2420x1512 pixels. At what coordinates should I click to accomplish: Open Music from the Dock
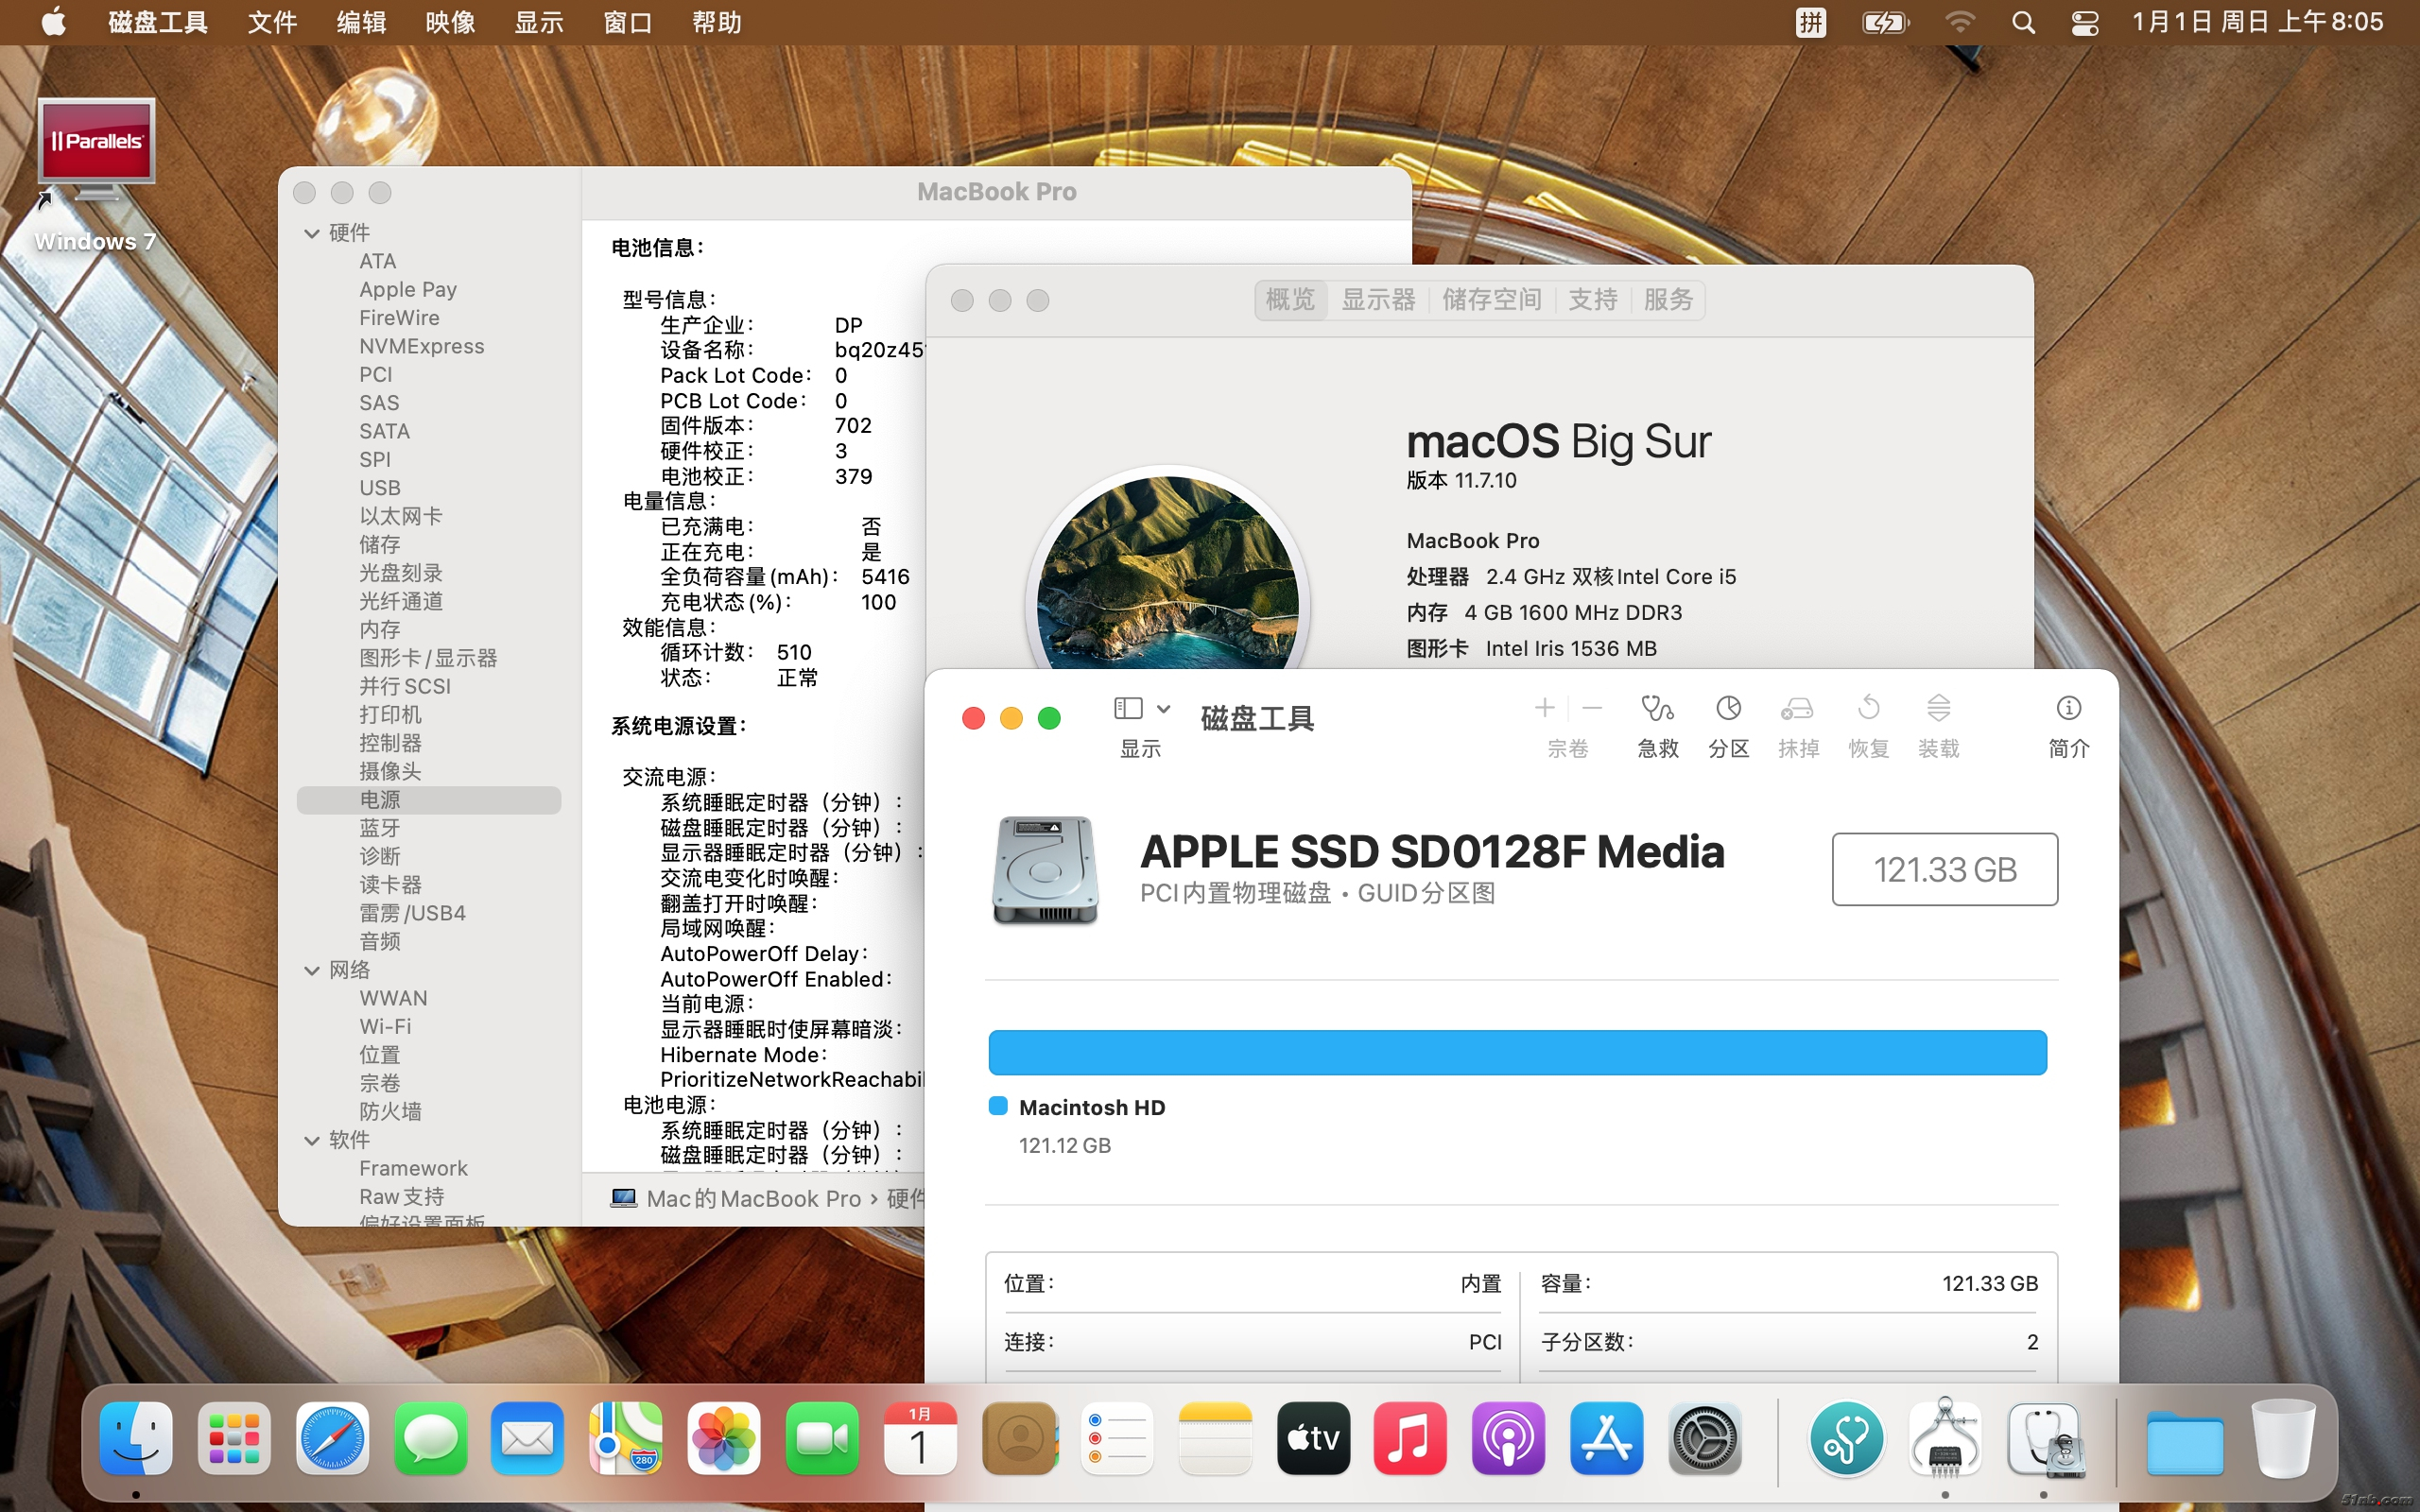(1410, 1439)
